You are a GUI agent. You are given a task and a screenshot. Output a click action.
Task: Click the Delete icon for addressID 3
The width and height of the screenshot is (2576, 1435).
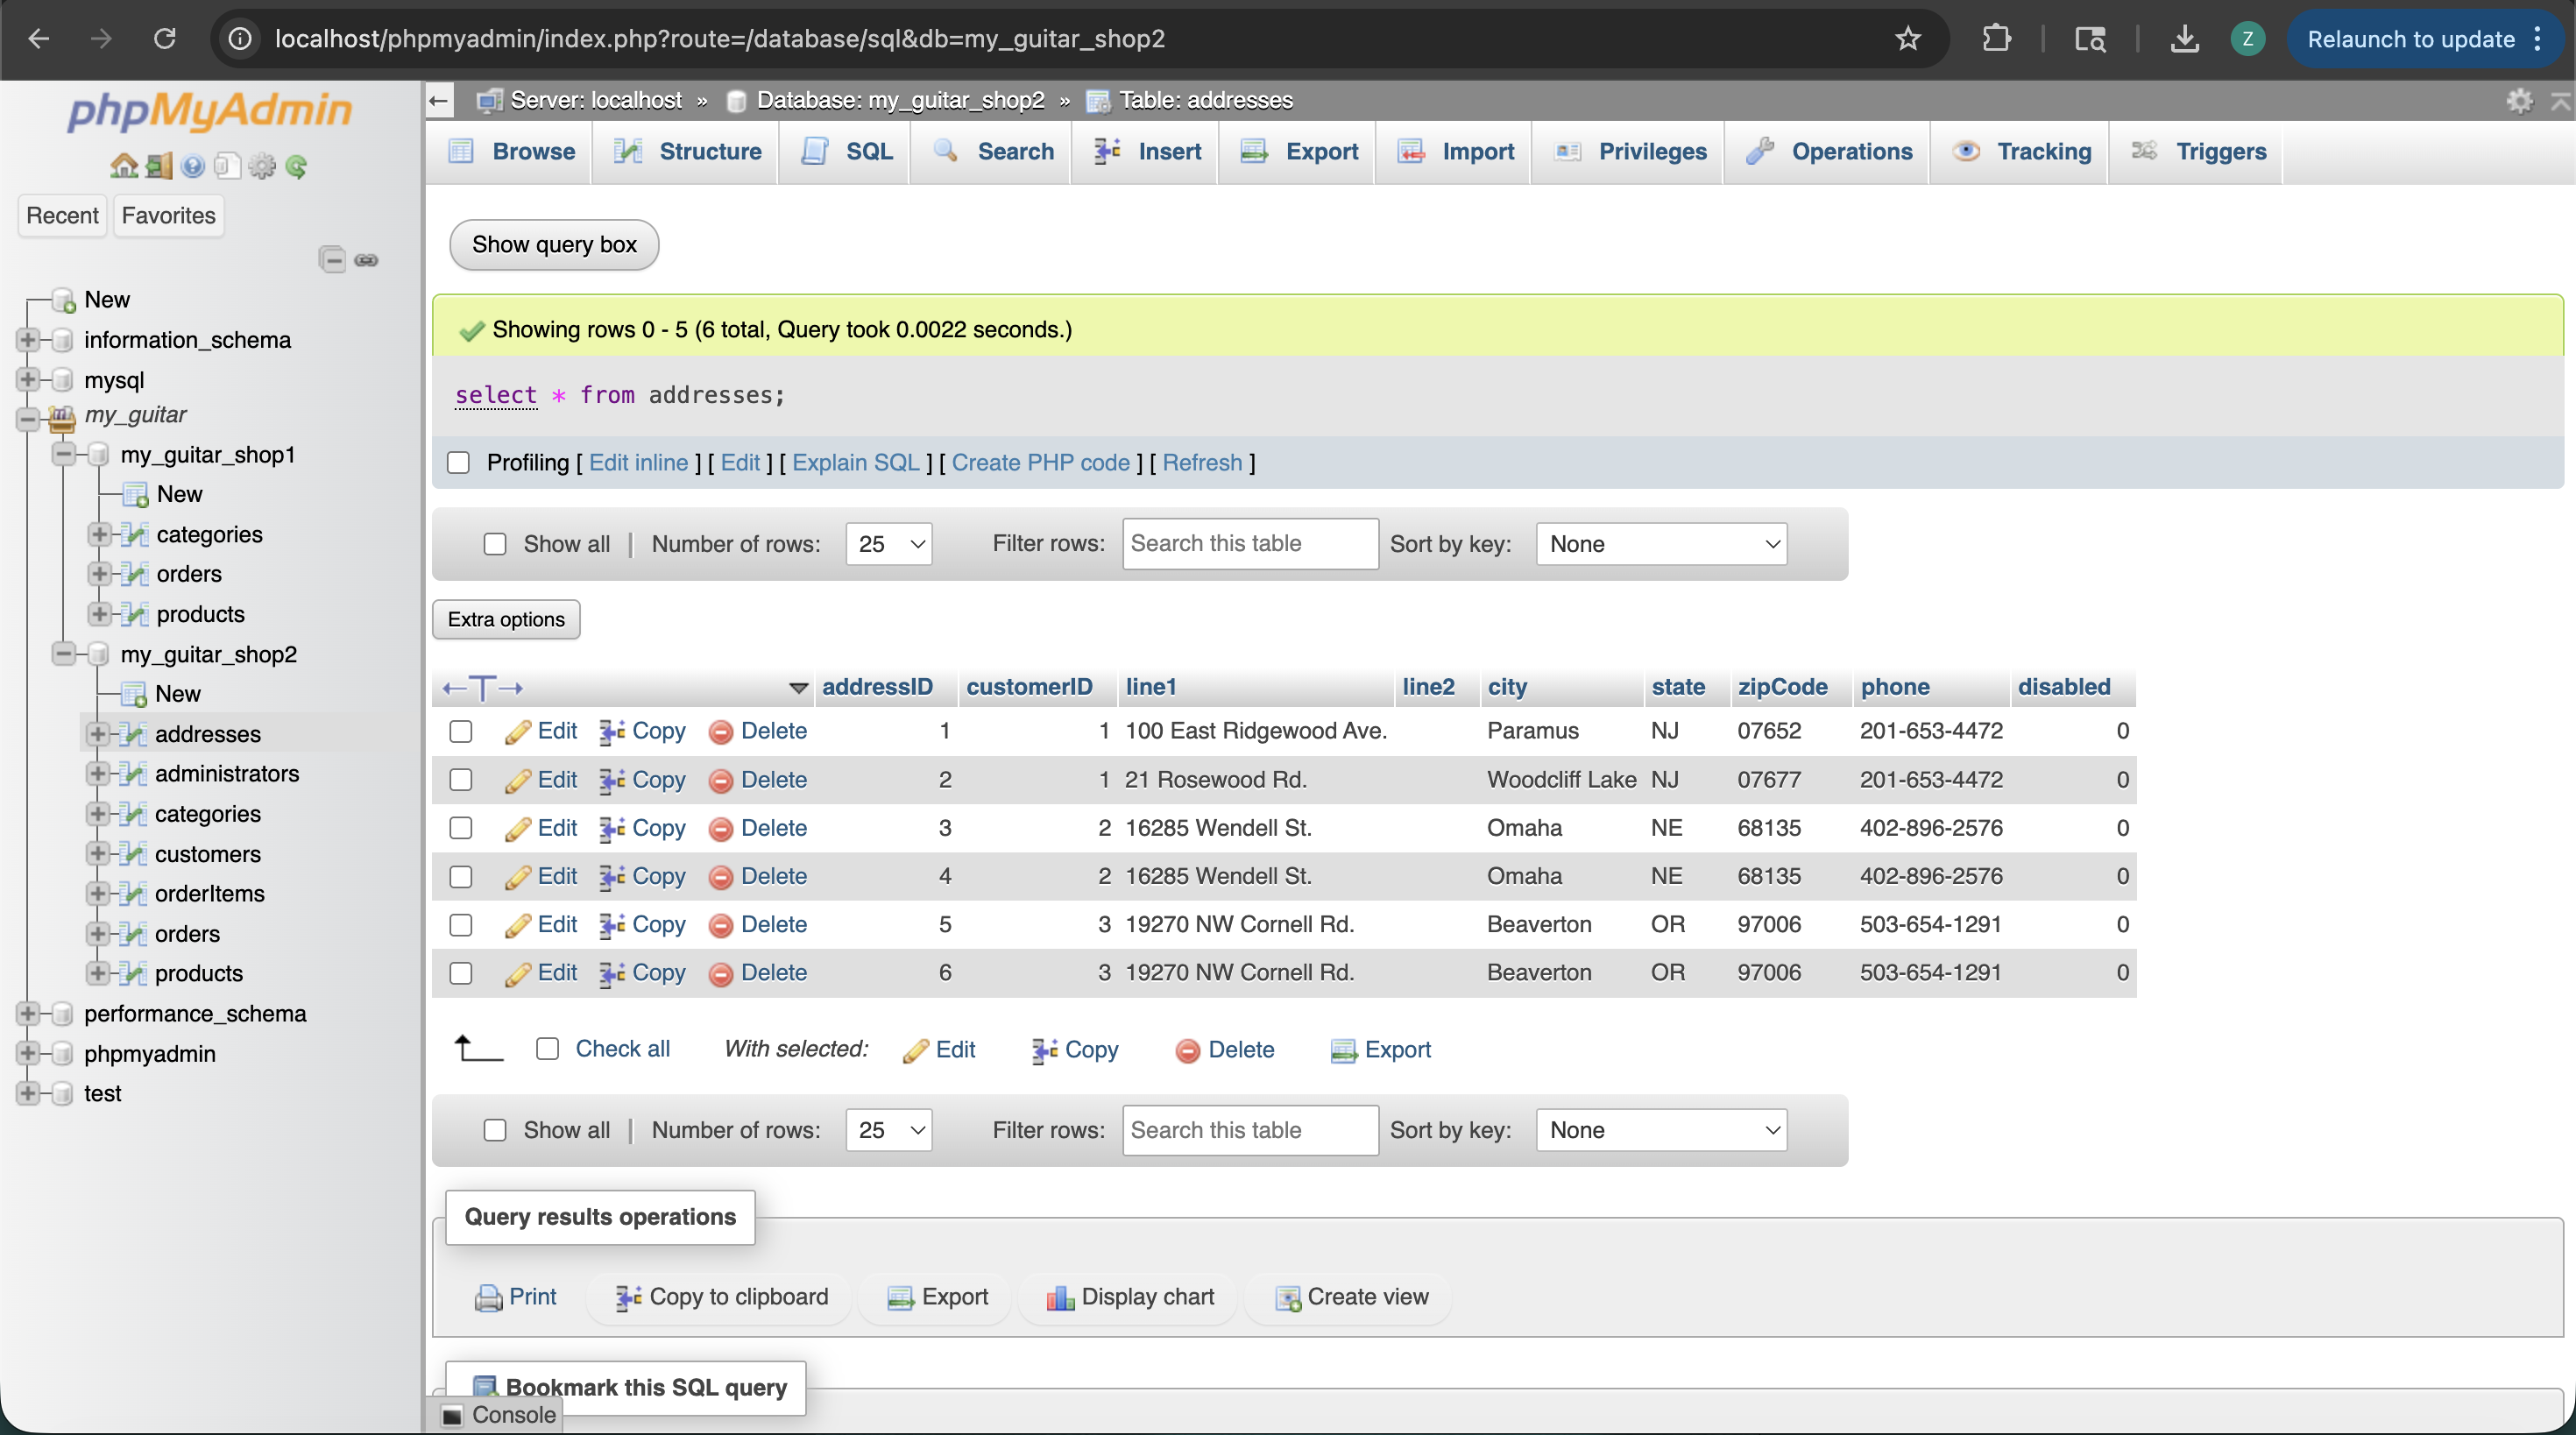click(720, 829)
